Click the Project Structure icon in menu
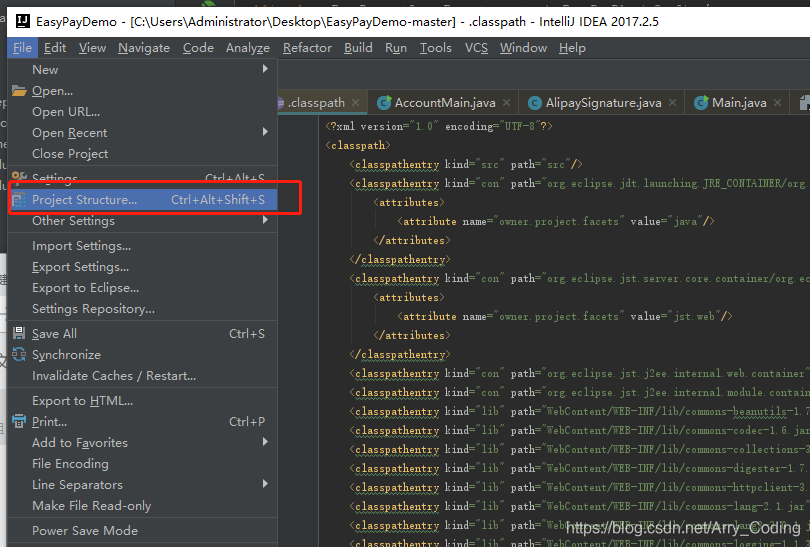Image resolution: width=810 pixels, height=547 pixels. click(x=19, y=200)
